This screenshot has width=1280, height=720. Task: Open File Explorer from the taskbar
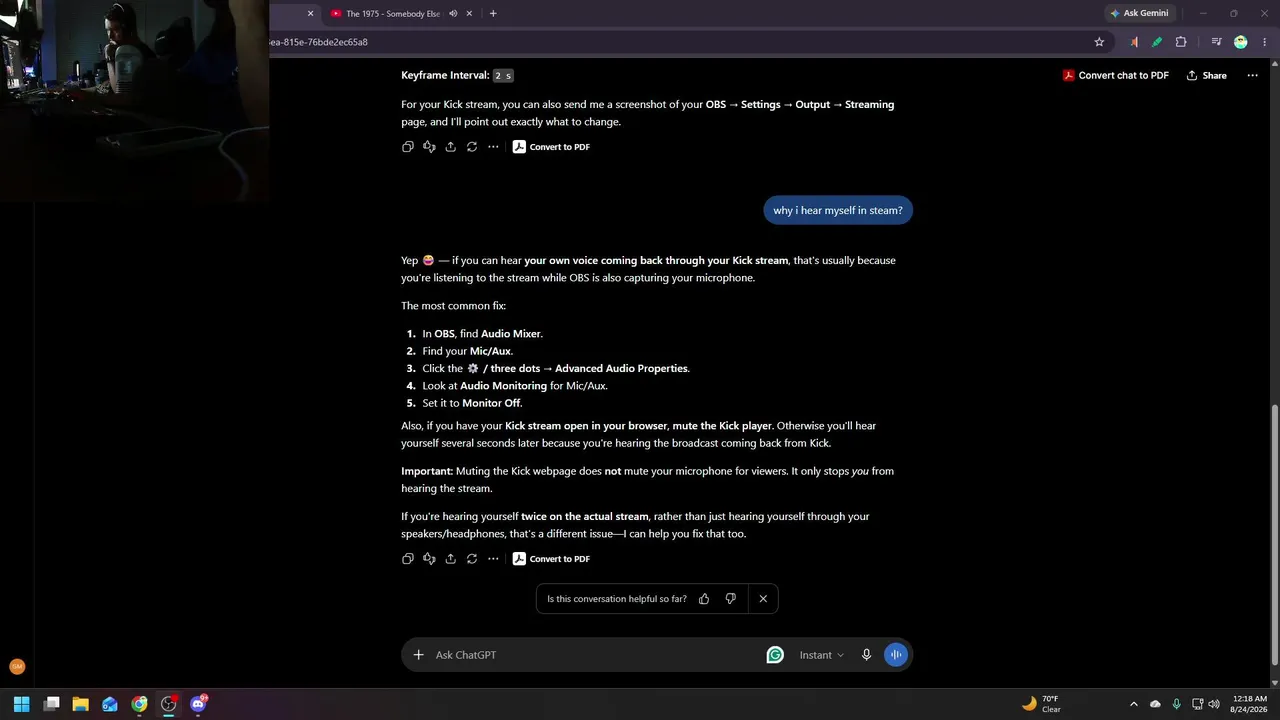(81, 704)
